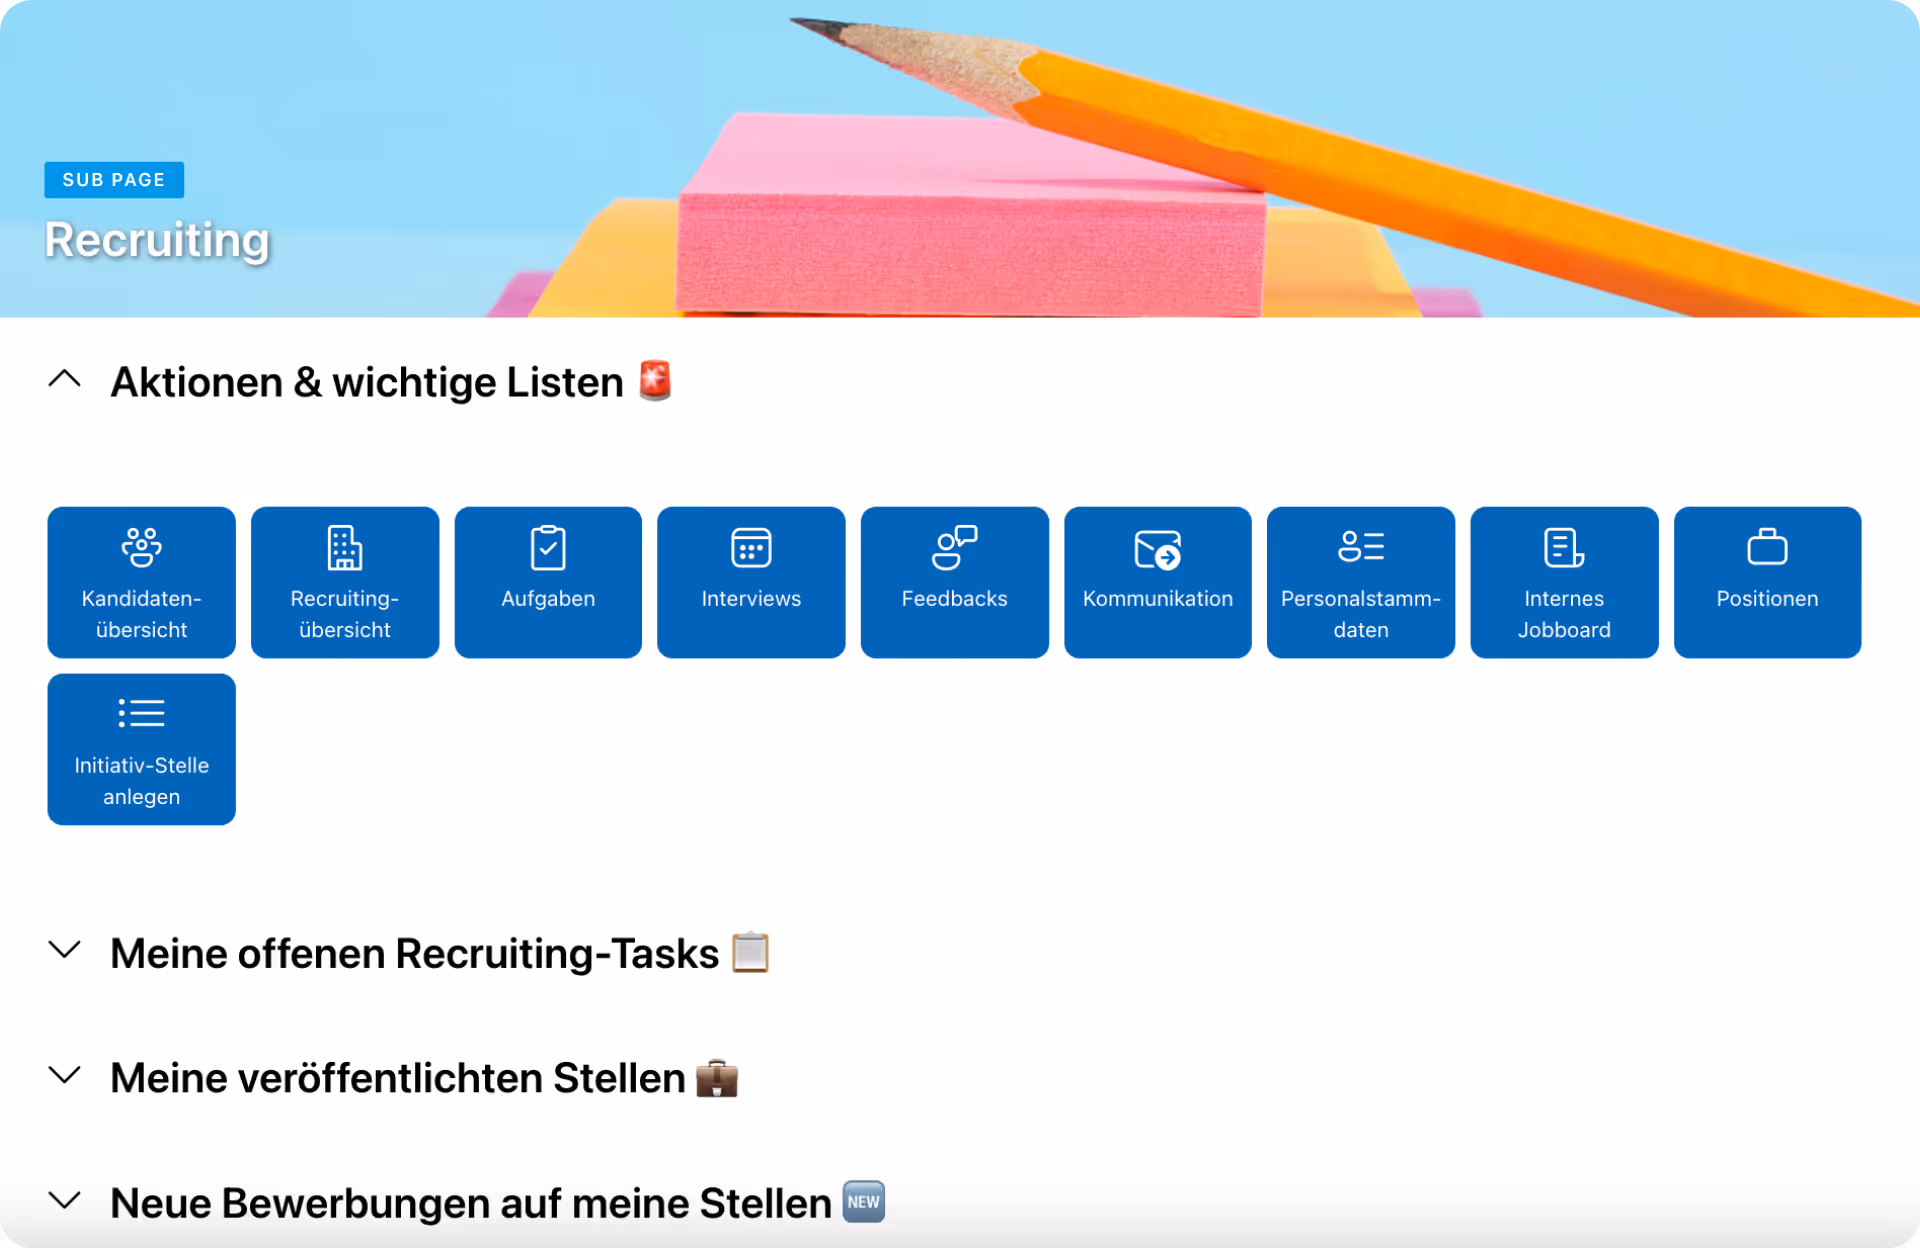Open Aufgaben clipboard-check icon
This screenshot has width=1920, height=1248.
548,548
